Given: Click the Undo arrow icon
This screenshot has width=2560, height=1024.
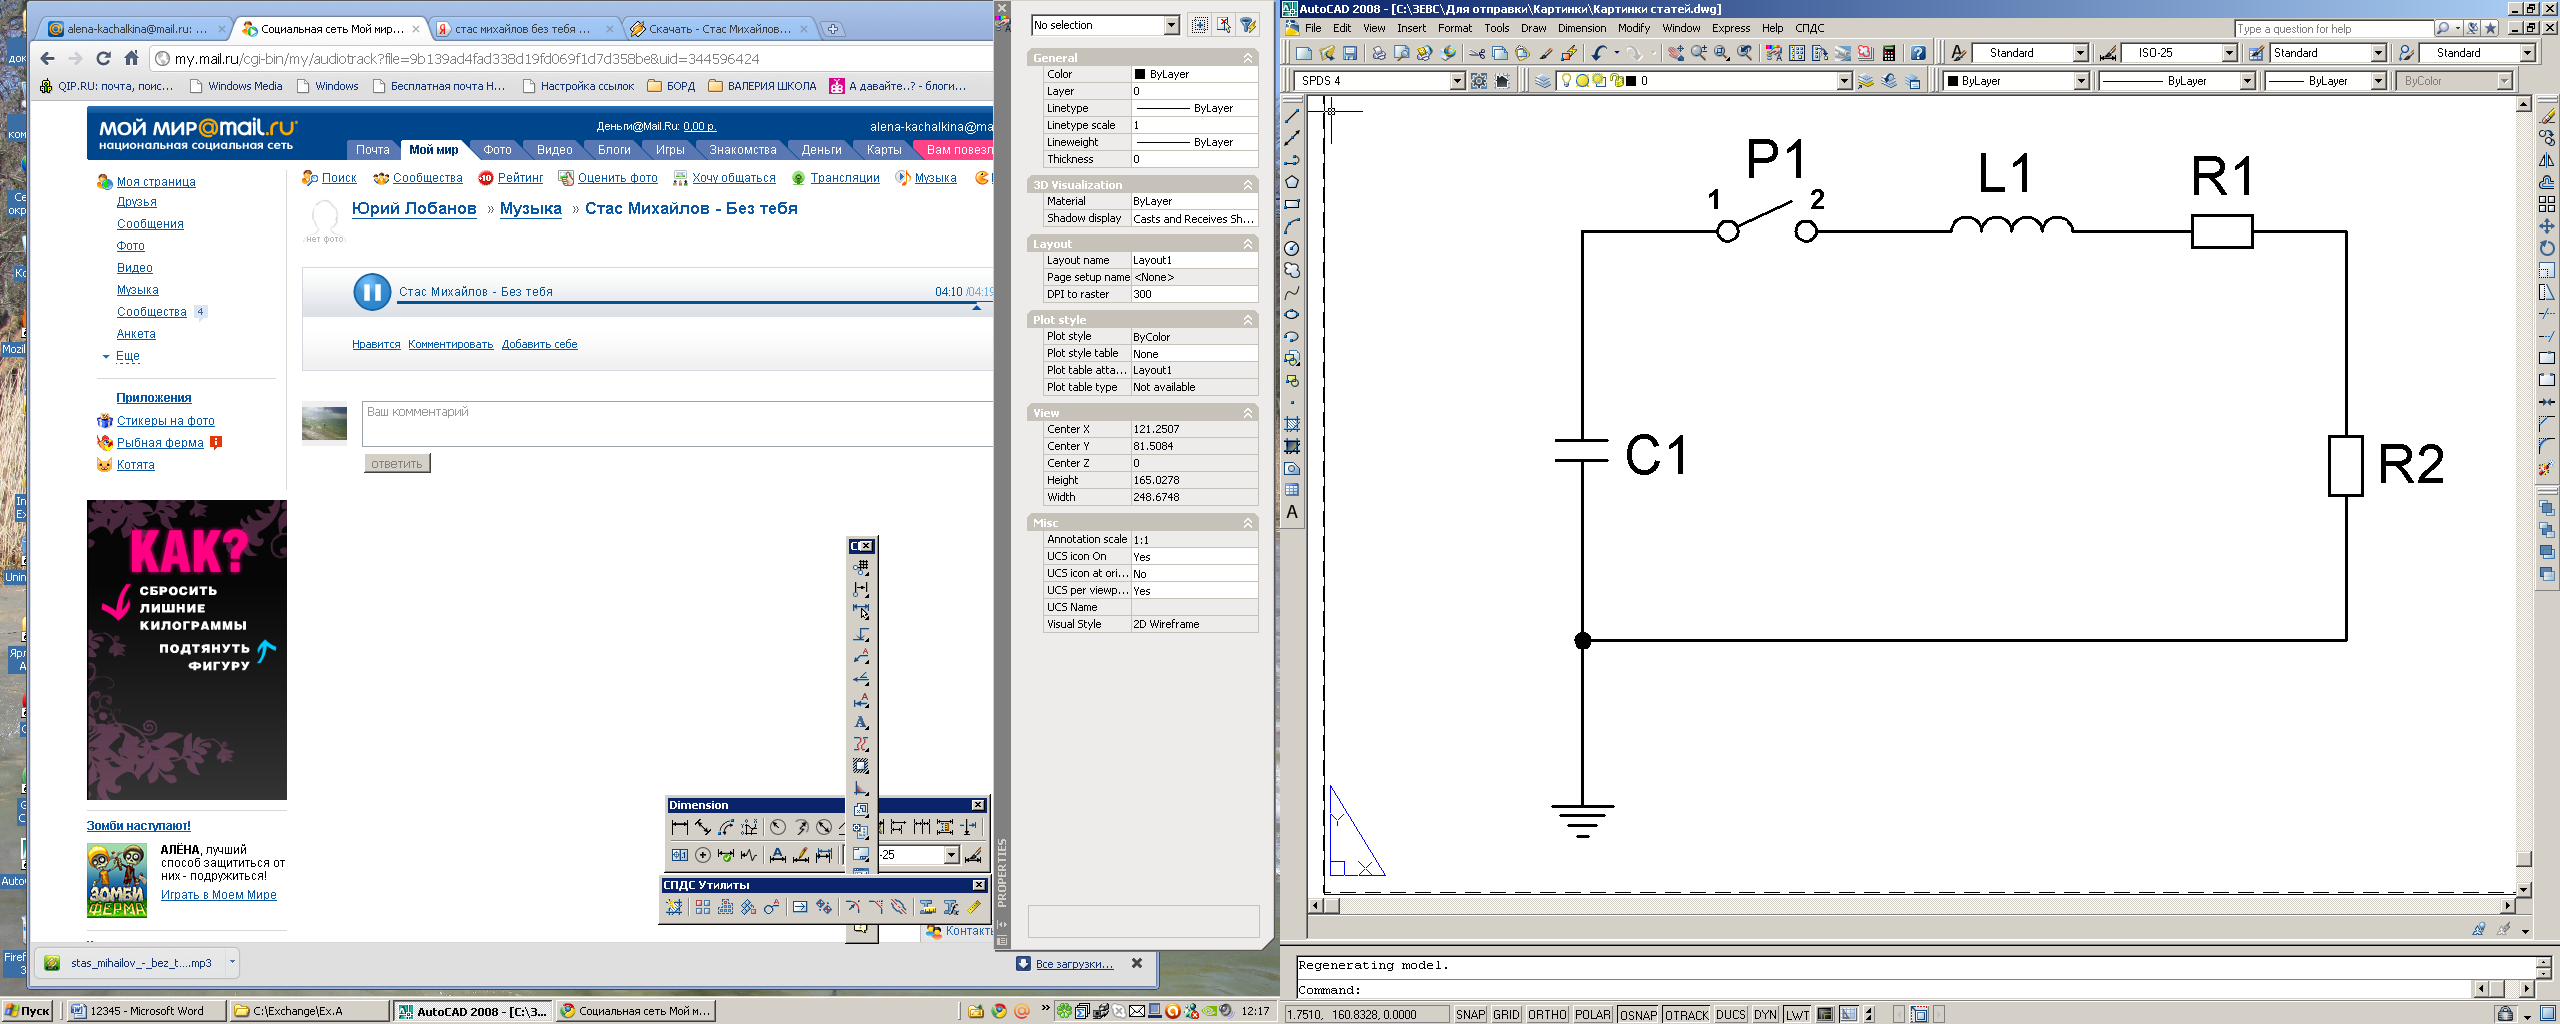Looking at the screenshot, I should point(1599,53).
